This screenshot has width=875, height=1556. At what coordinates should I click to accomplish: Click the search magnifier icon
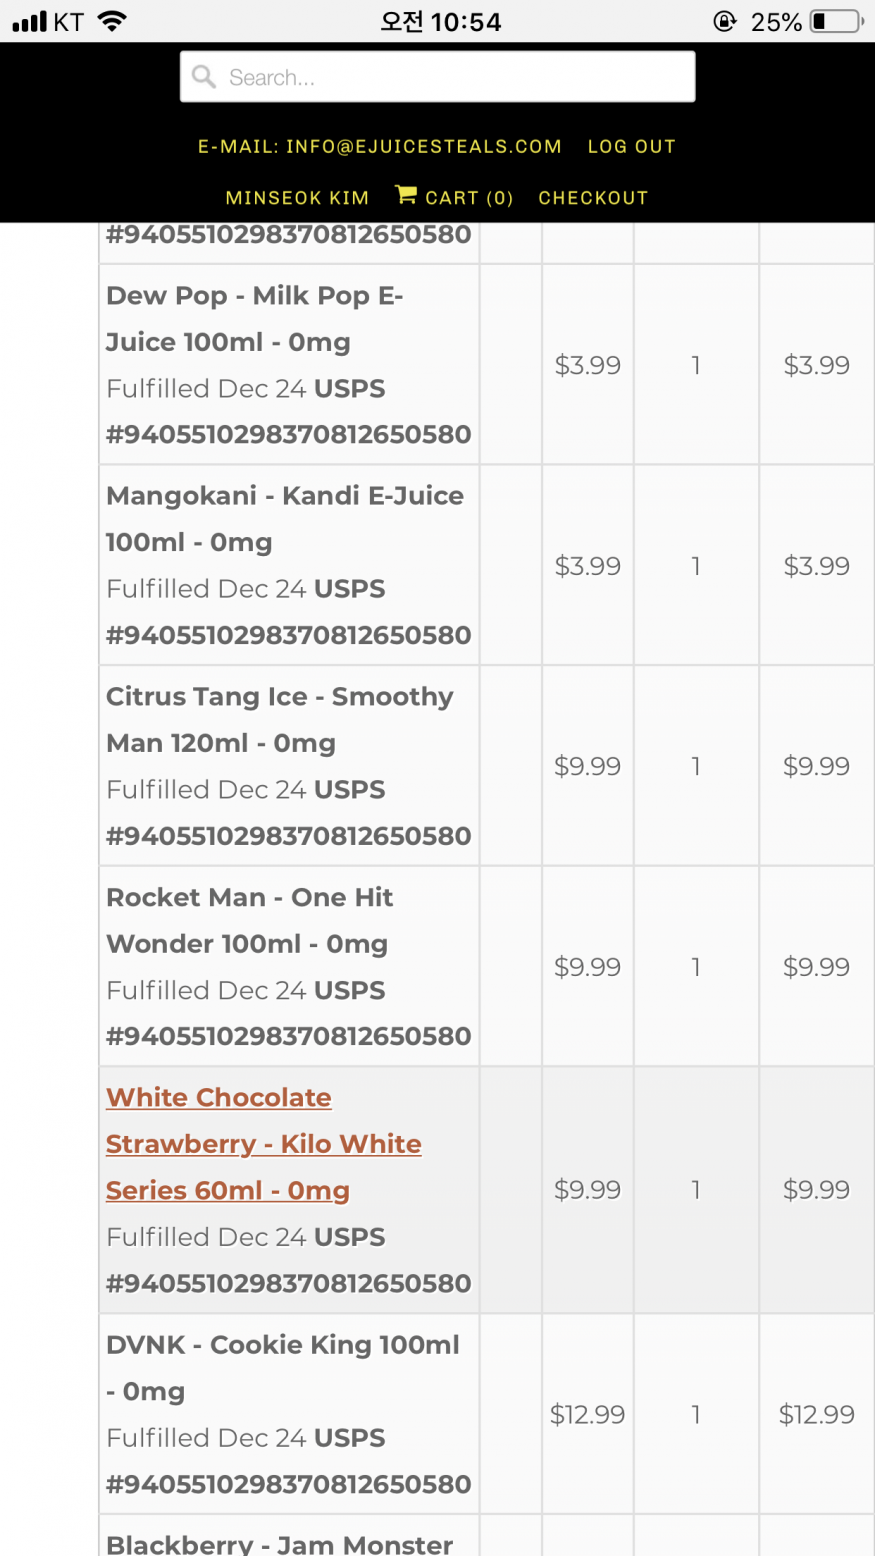[x=204, y=77]
